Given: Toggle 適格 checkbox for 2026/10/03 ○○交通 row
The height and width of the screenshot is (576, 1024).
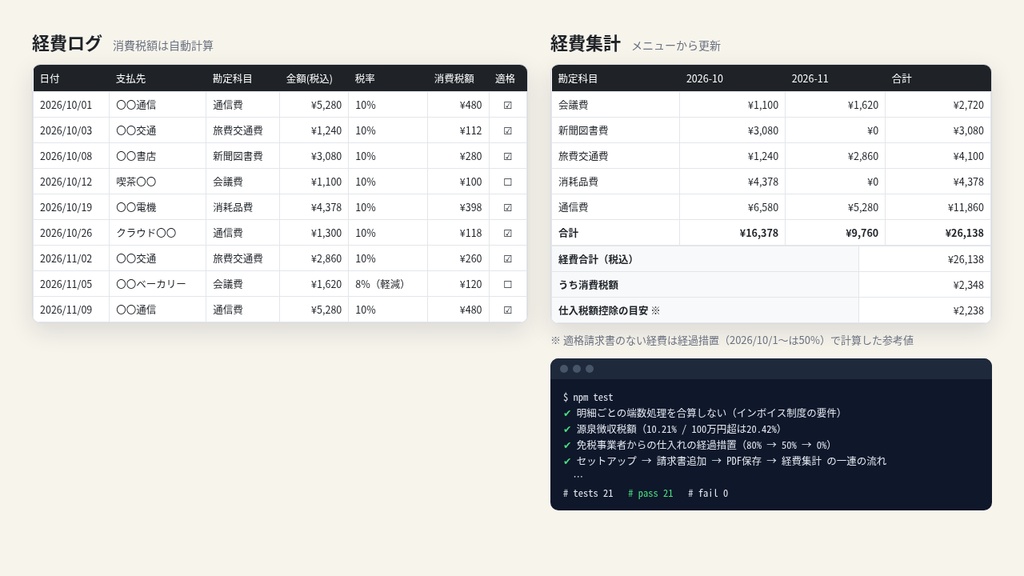Looking at the screenshot, I should (507, 131).
